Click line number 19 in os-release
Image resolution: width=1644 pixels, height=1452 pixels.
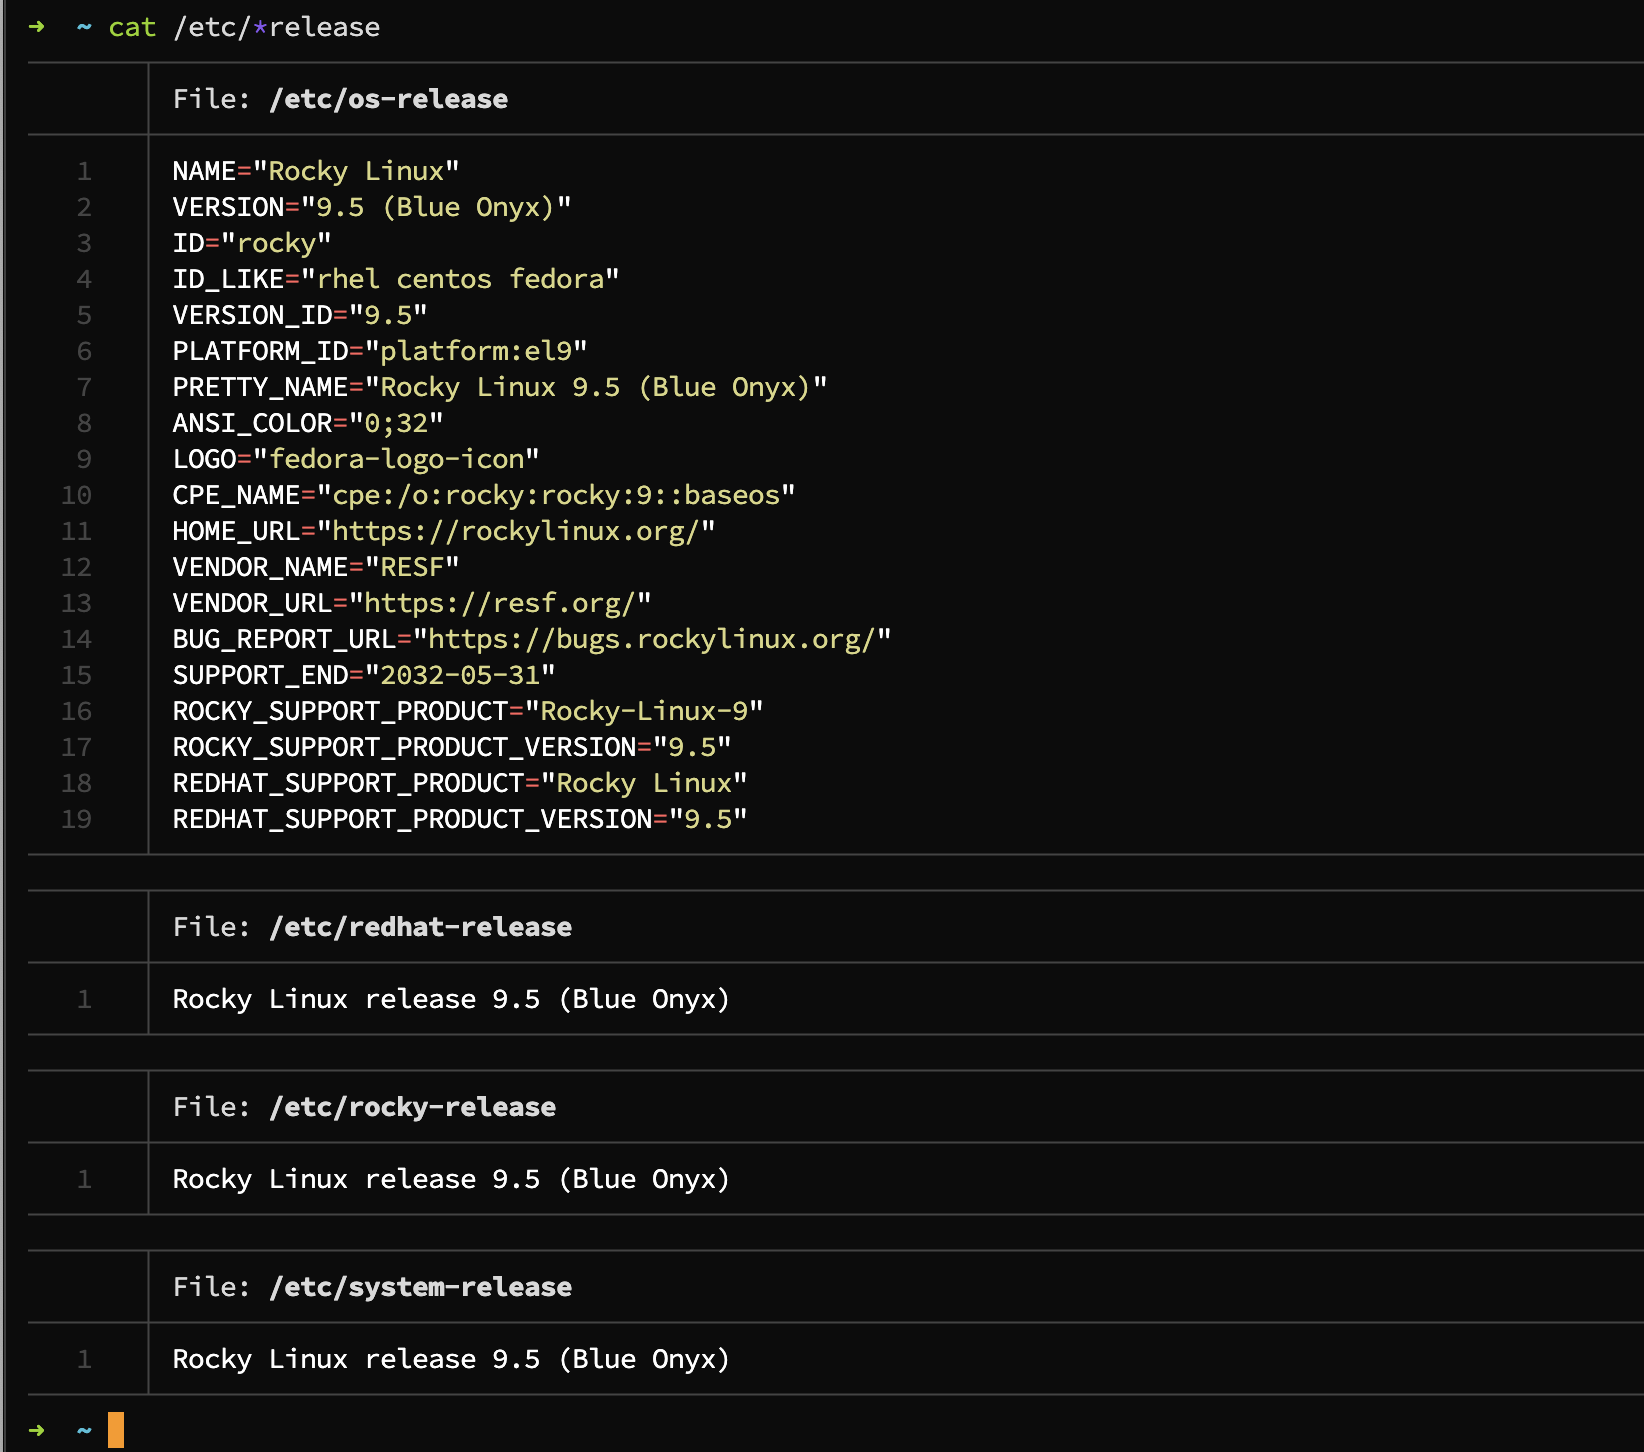coord(77,819)
